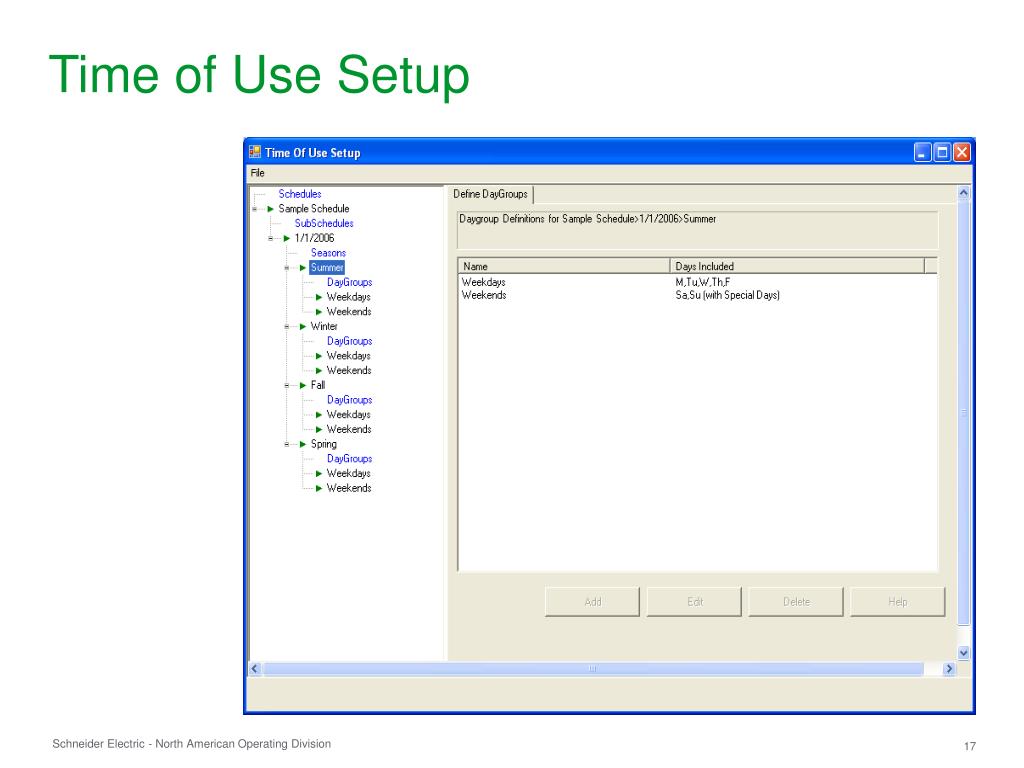Select the Fall season node
This screenshot has width=1024, height=768.
tap(317, 385)
